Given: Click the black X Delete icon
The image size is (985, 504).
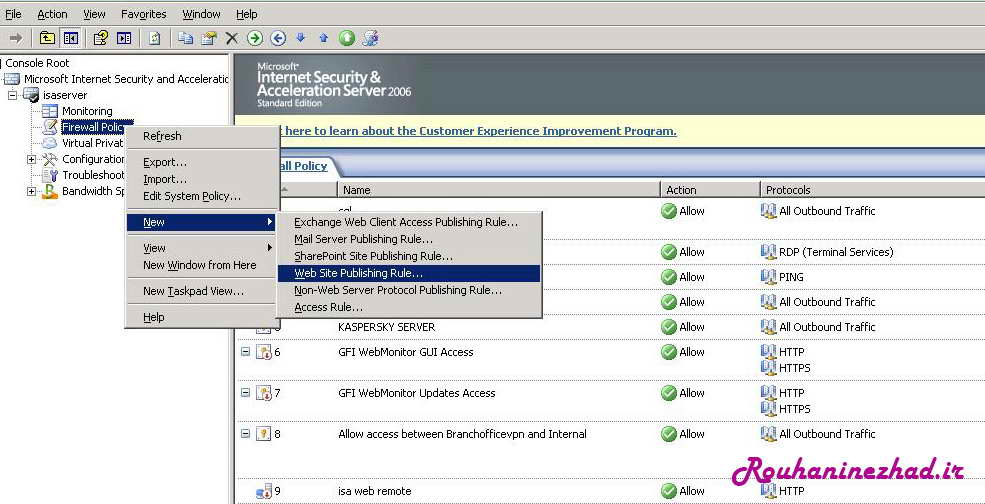Looking at the screenshot, I should [232, 38].
